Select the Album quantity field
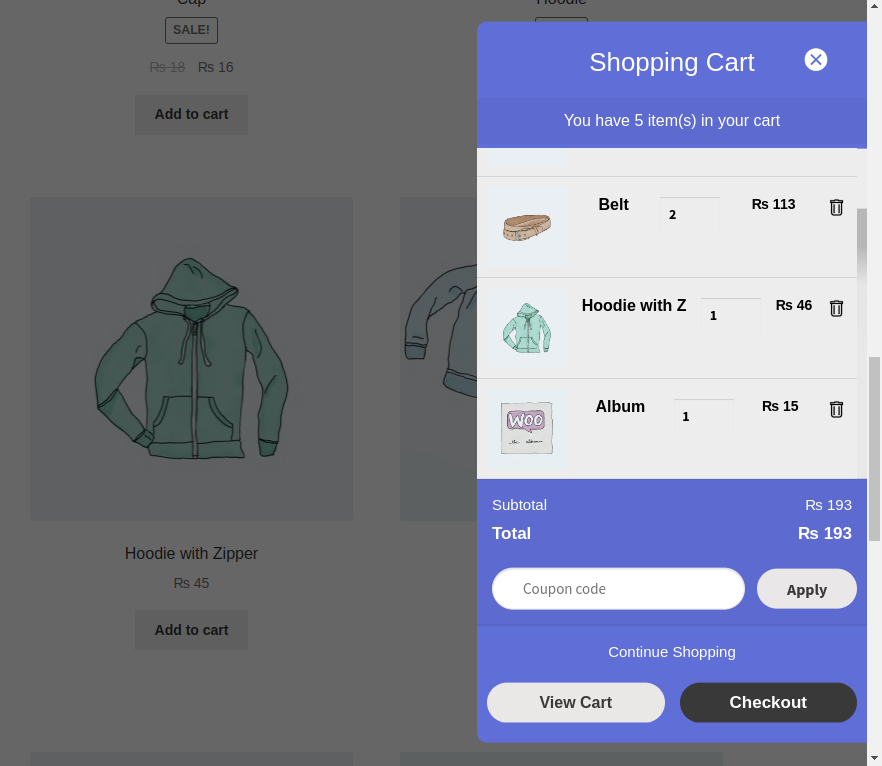Image resolution: width=882 pixels, height=766 pixels. (703, 415)
